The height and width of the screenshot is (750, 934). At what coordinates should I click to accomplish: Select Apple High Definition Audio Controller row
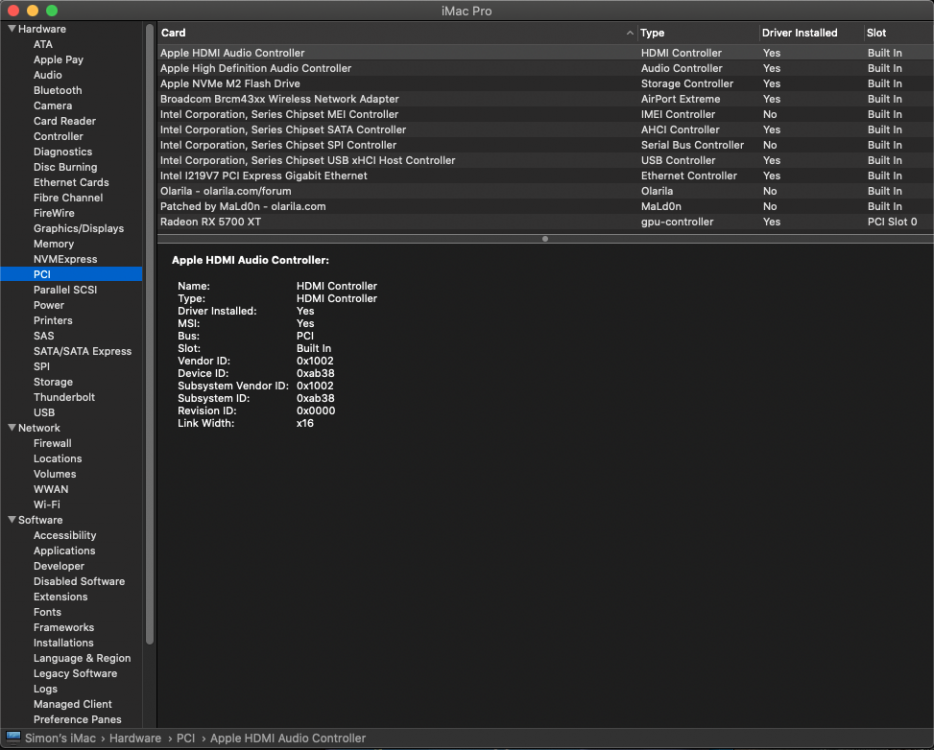click(545, 69)
